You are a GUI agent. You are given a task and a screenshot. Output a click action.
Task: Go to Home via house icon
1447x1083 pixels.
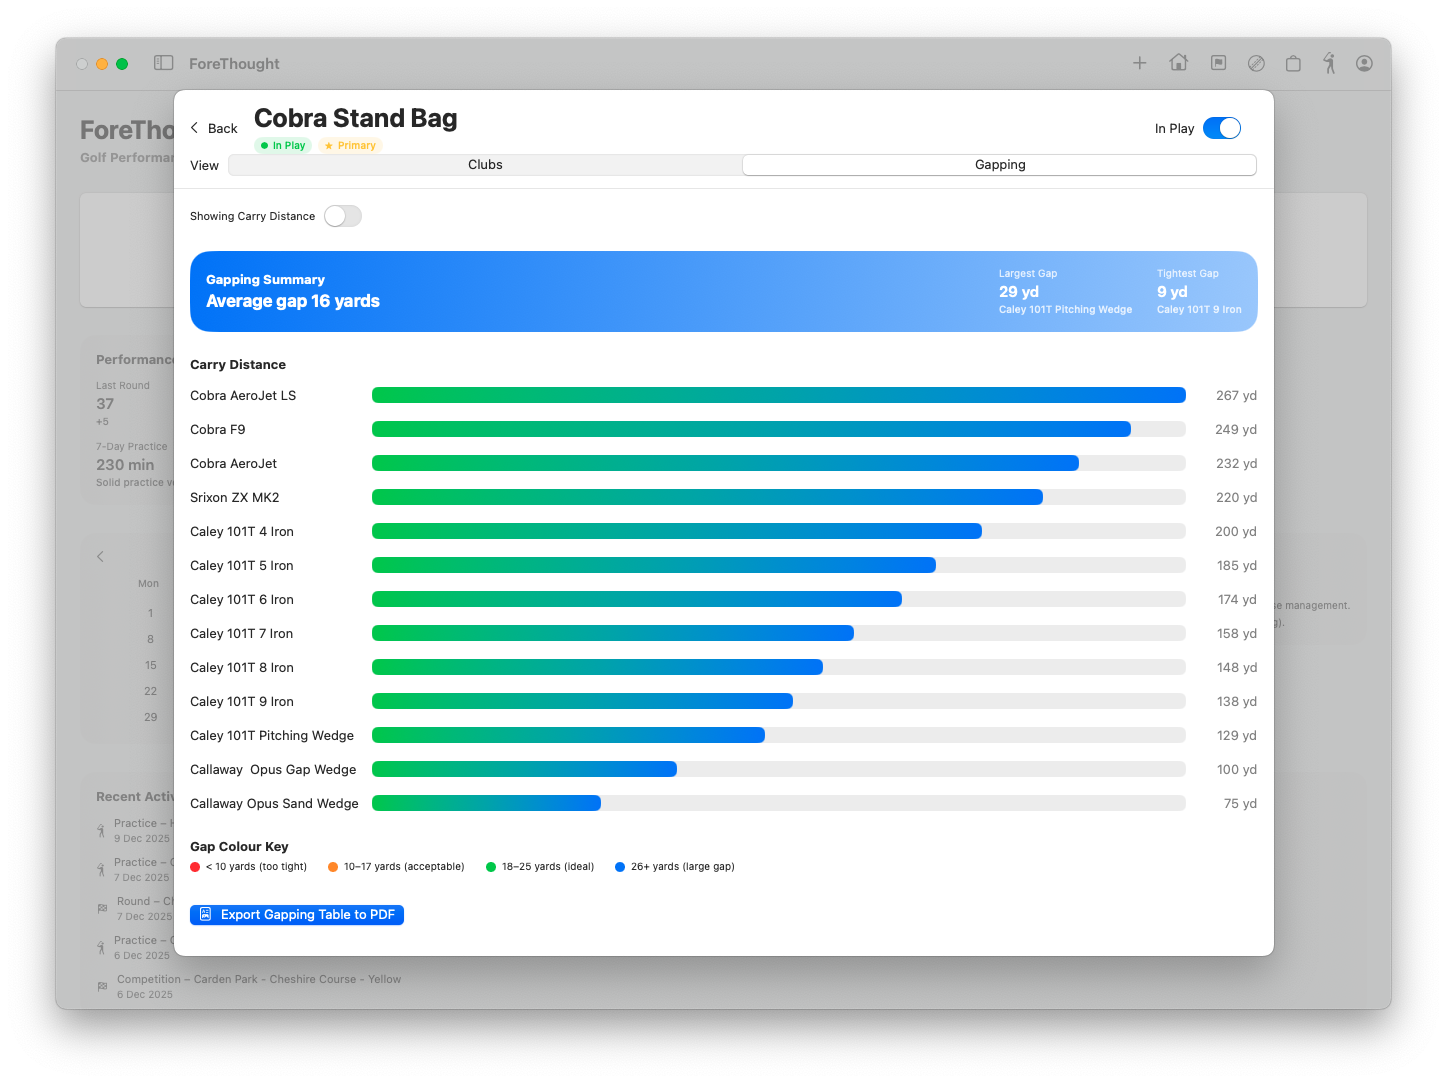click(x=1179, y=63)
